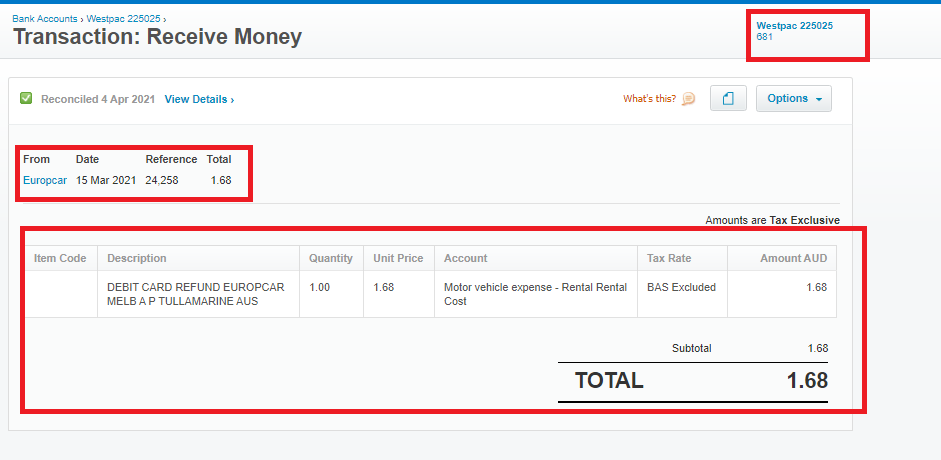941x460 pixels.
Task: Open the Westpac 225025 breadcrumb link
Action: 124,19
